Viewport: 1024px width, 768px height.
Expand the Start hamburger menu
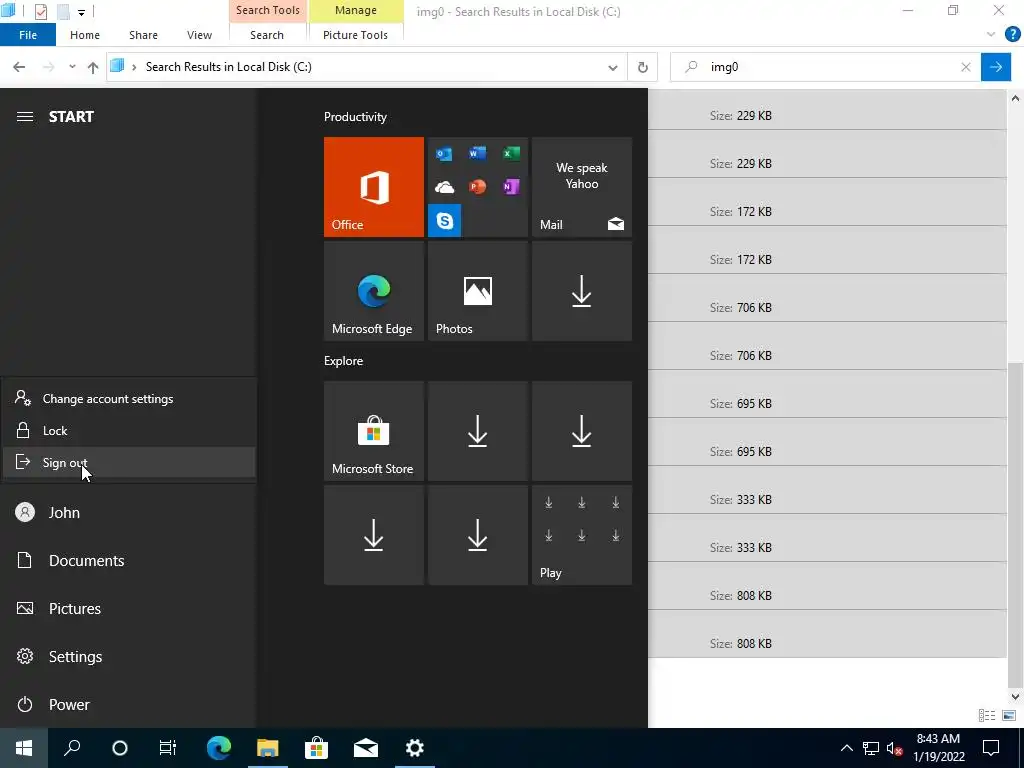pos(25,117)
